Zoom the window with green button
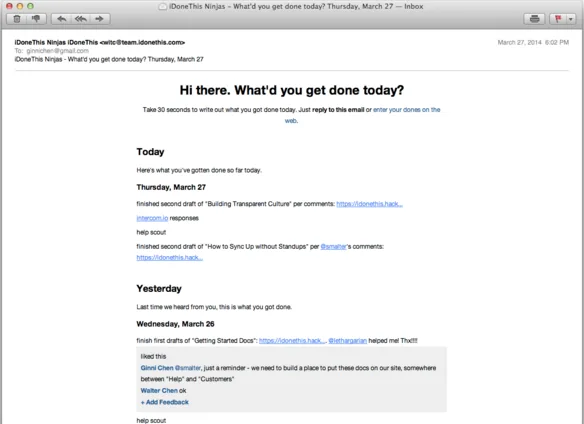Screen dimensions: 584x424 (x=30, y=6)
